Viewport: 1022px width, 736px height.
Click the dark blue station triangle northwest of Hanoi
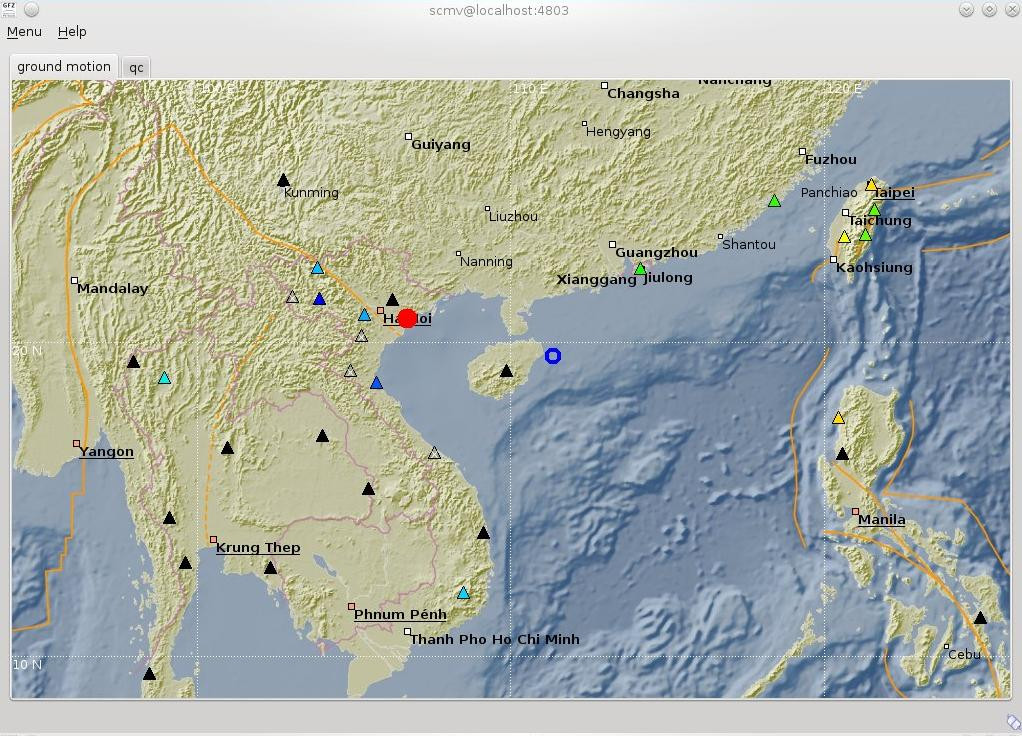click(319, 299)
